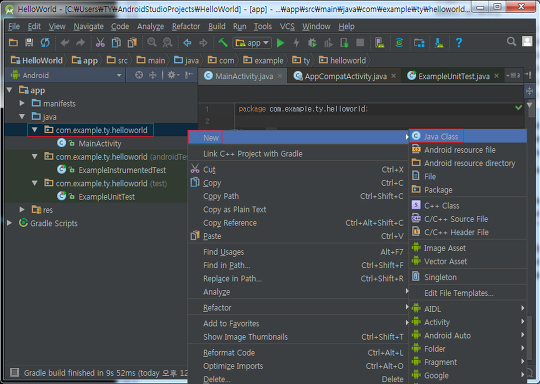The width and height of the screenshot is (540, 384).
Task: Toggle tool window quick access icon in status bar
Action: [x=14, y=372]
